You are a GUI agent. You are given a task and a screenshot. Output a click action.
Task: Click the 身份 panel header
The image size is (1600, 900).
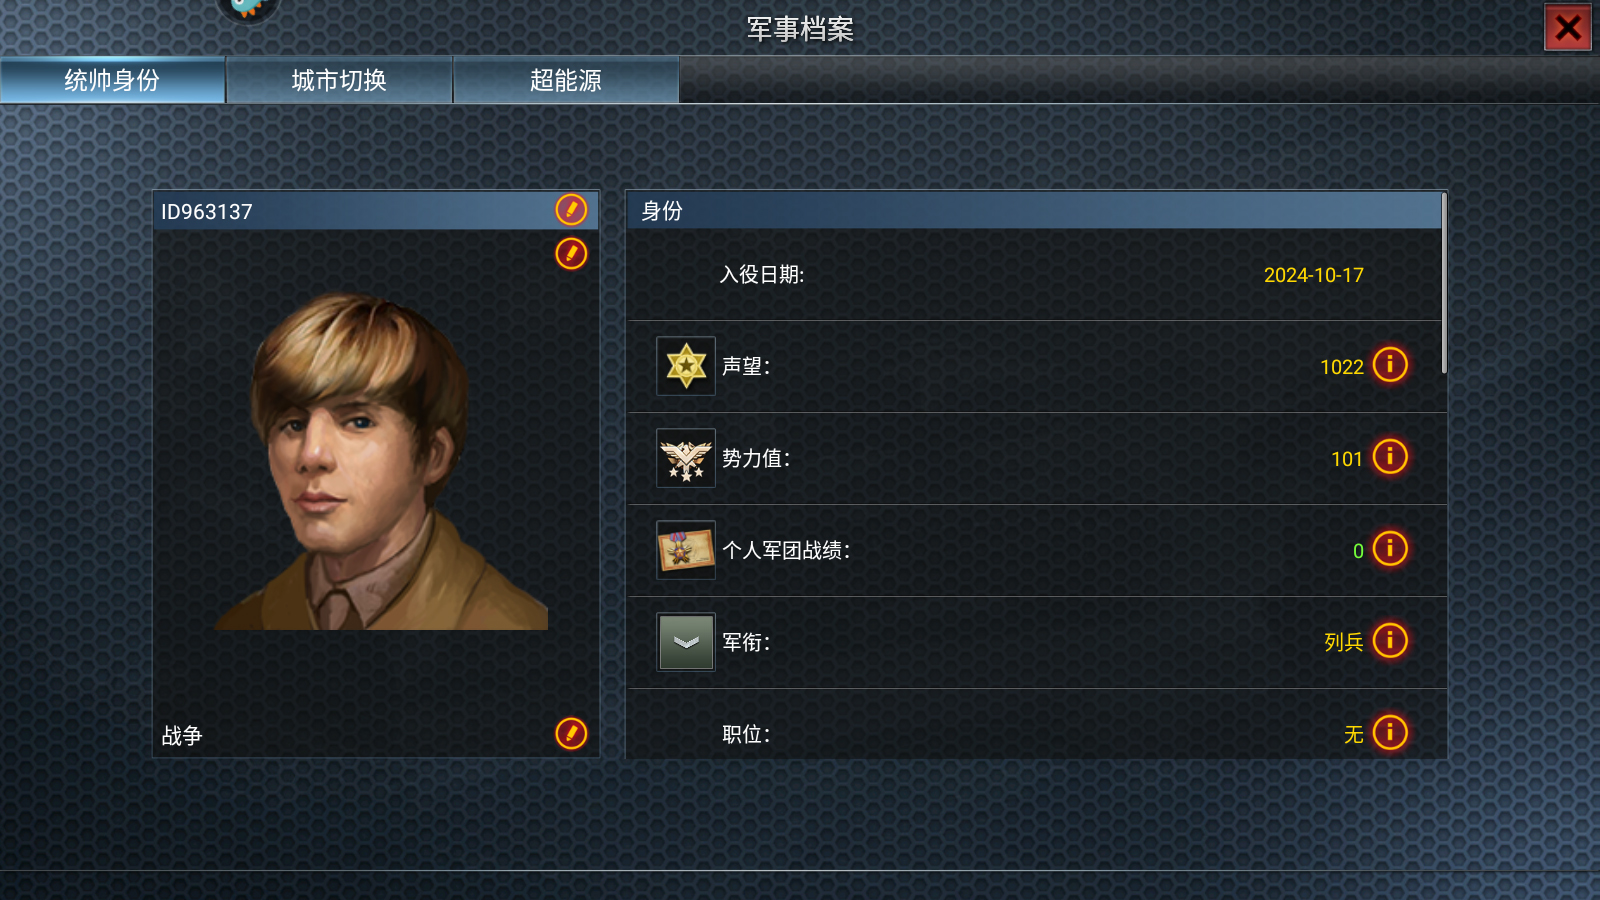click(1034, 211)
